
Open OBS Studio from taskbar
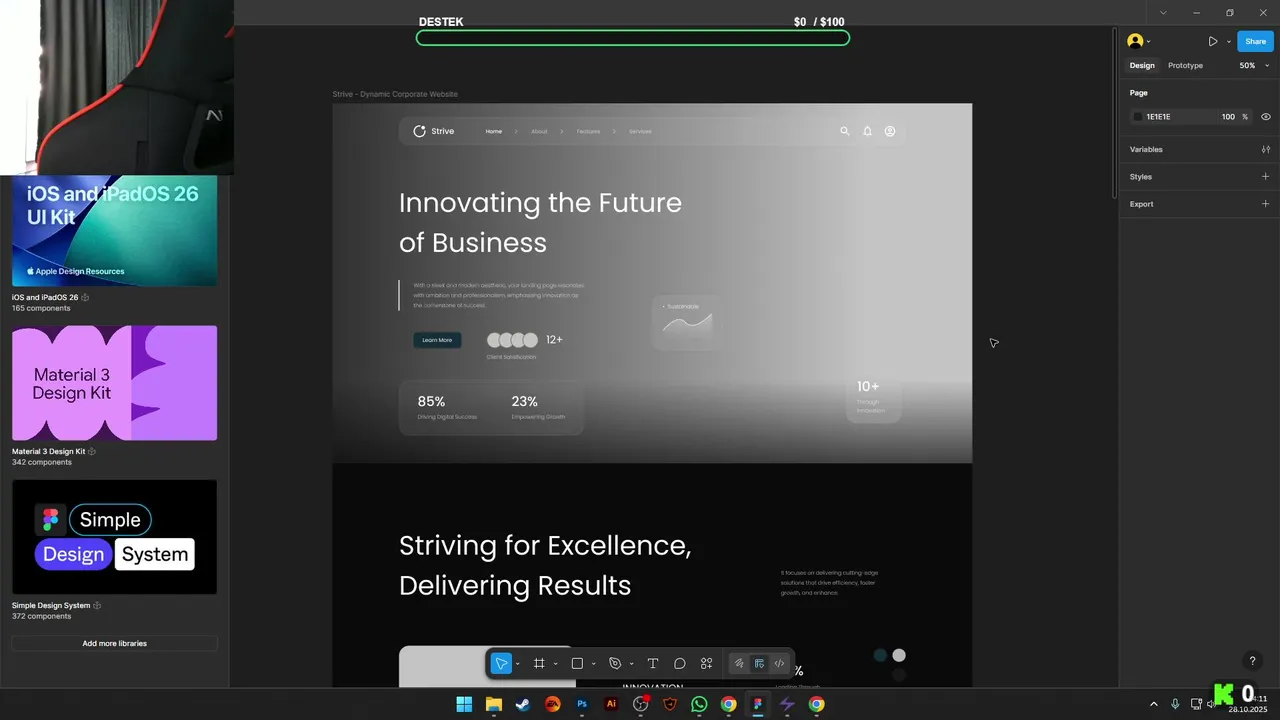tap(641, 704)
